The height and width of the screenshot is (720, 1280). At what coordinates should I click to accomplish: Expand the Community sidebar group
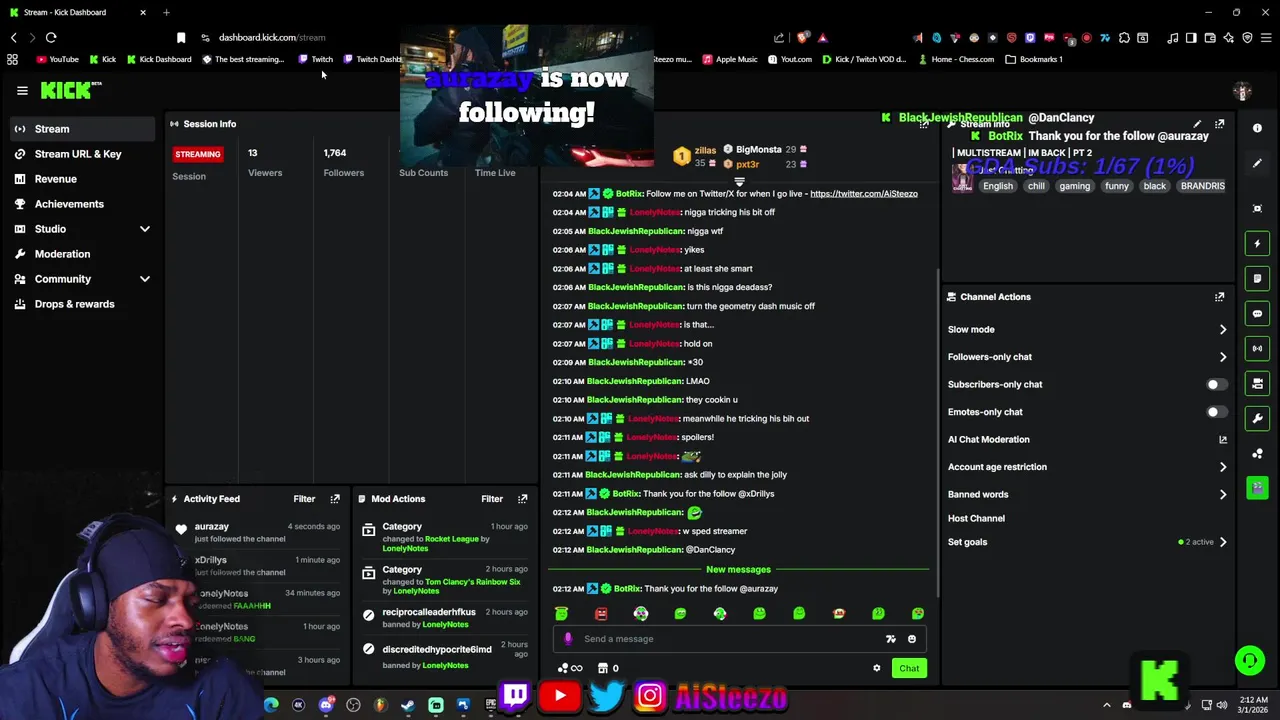[81, 279]
